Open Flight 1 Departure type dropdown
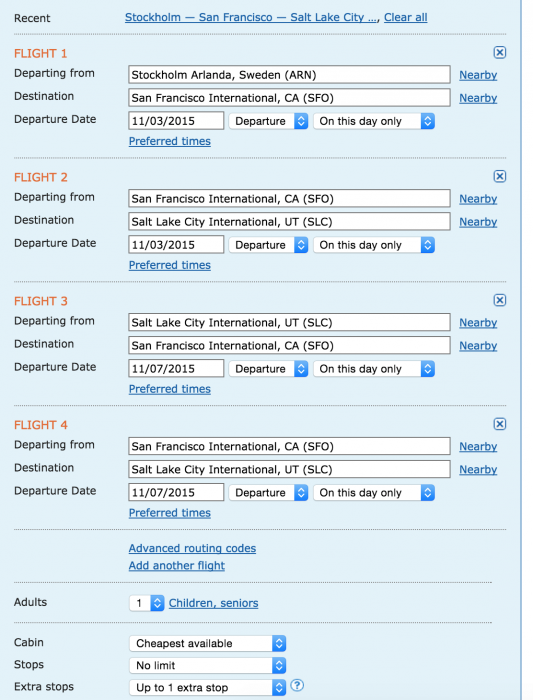Screen dimensions: 533x700 click(268, 121)
